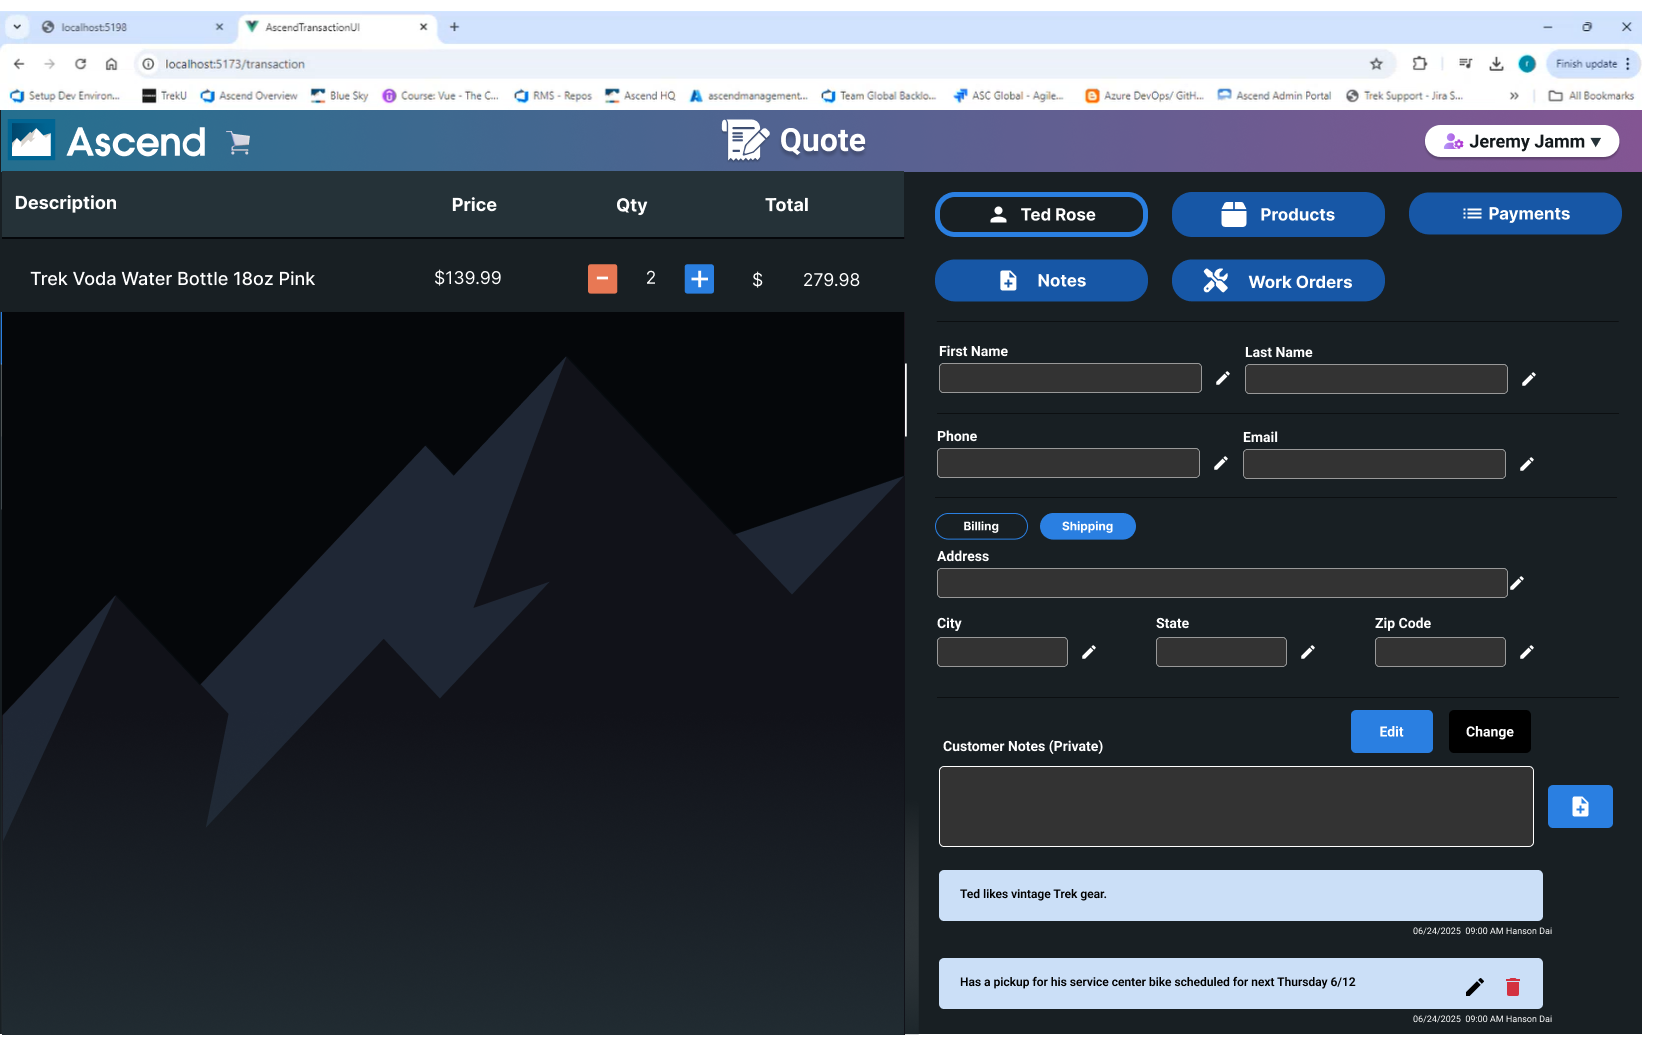Click inside the Zip Code field
Screen dimensions: 1668x1051
pos(1439,652)
